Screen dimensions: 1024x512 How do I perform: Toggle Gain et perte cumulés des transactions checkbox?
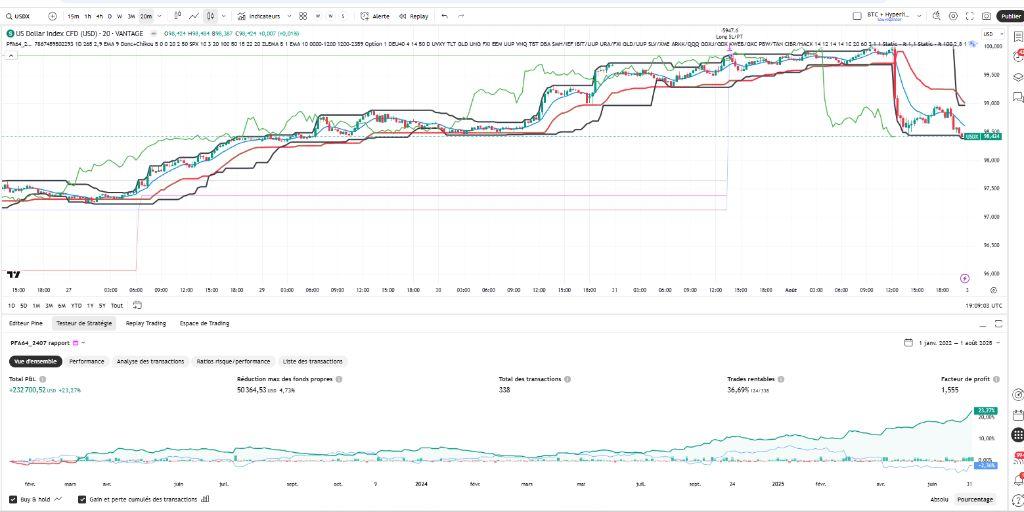coord(82,499)
